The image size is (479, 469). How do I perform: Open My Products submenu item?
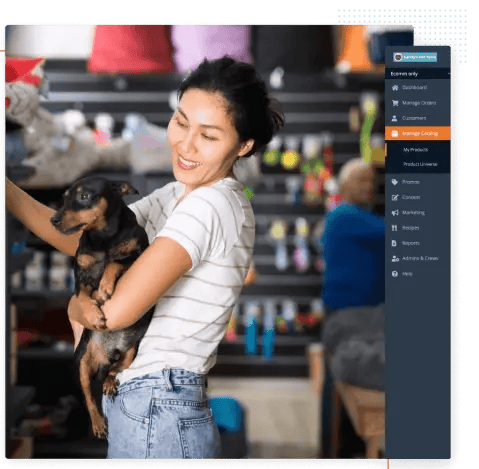pos(415,150)
